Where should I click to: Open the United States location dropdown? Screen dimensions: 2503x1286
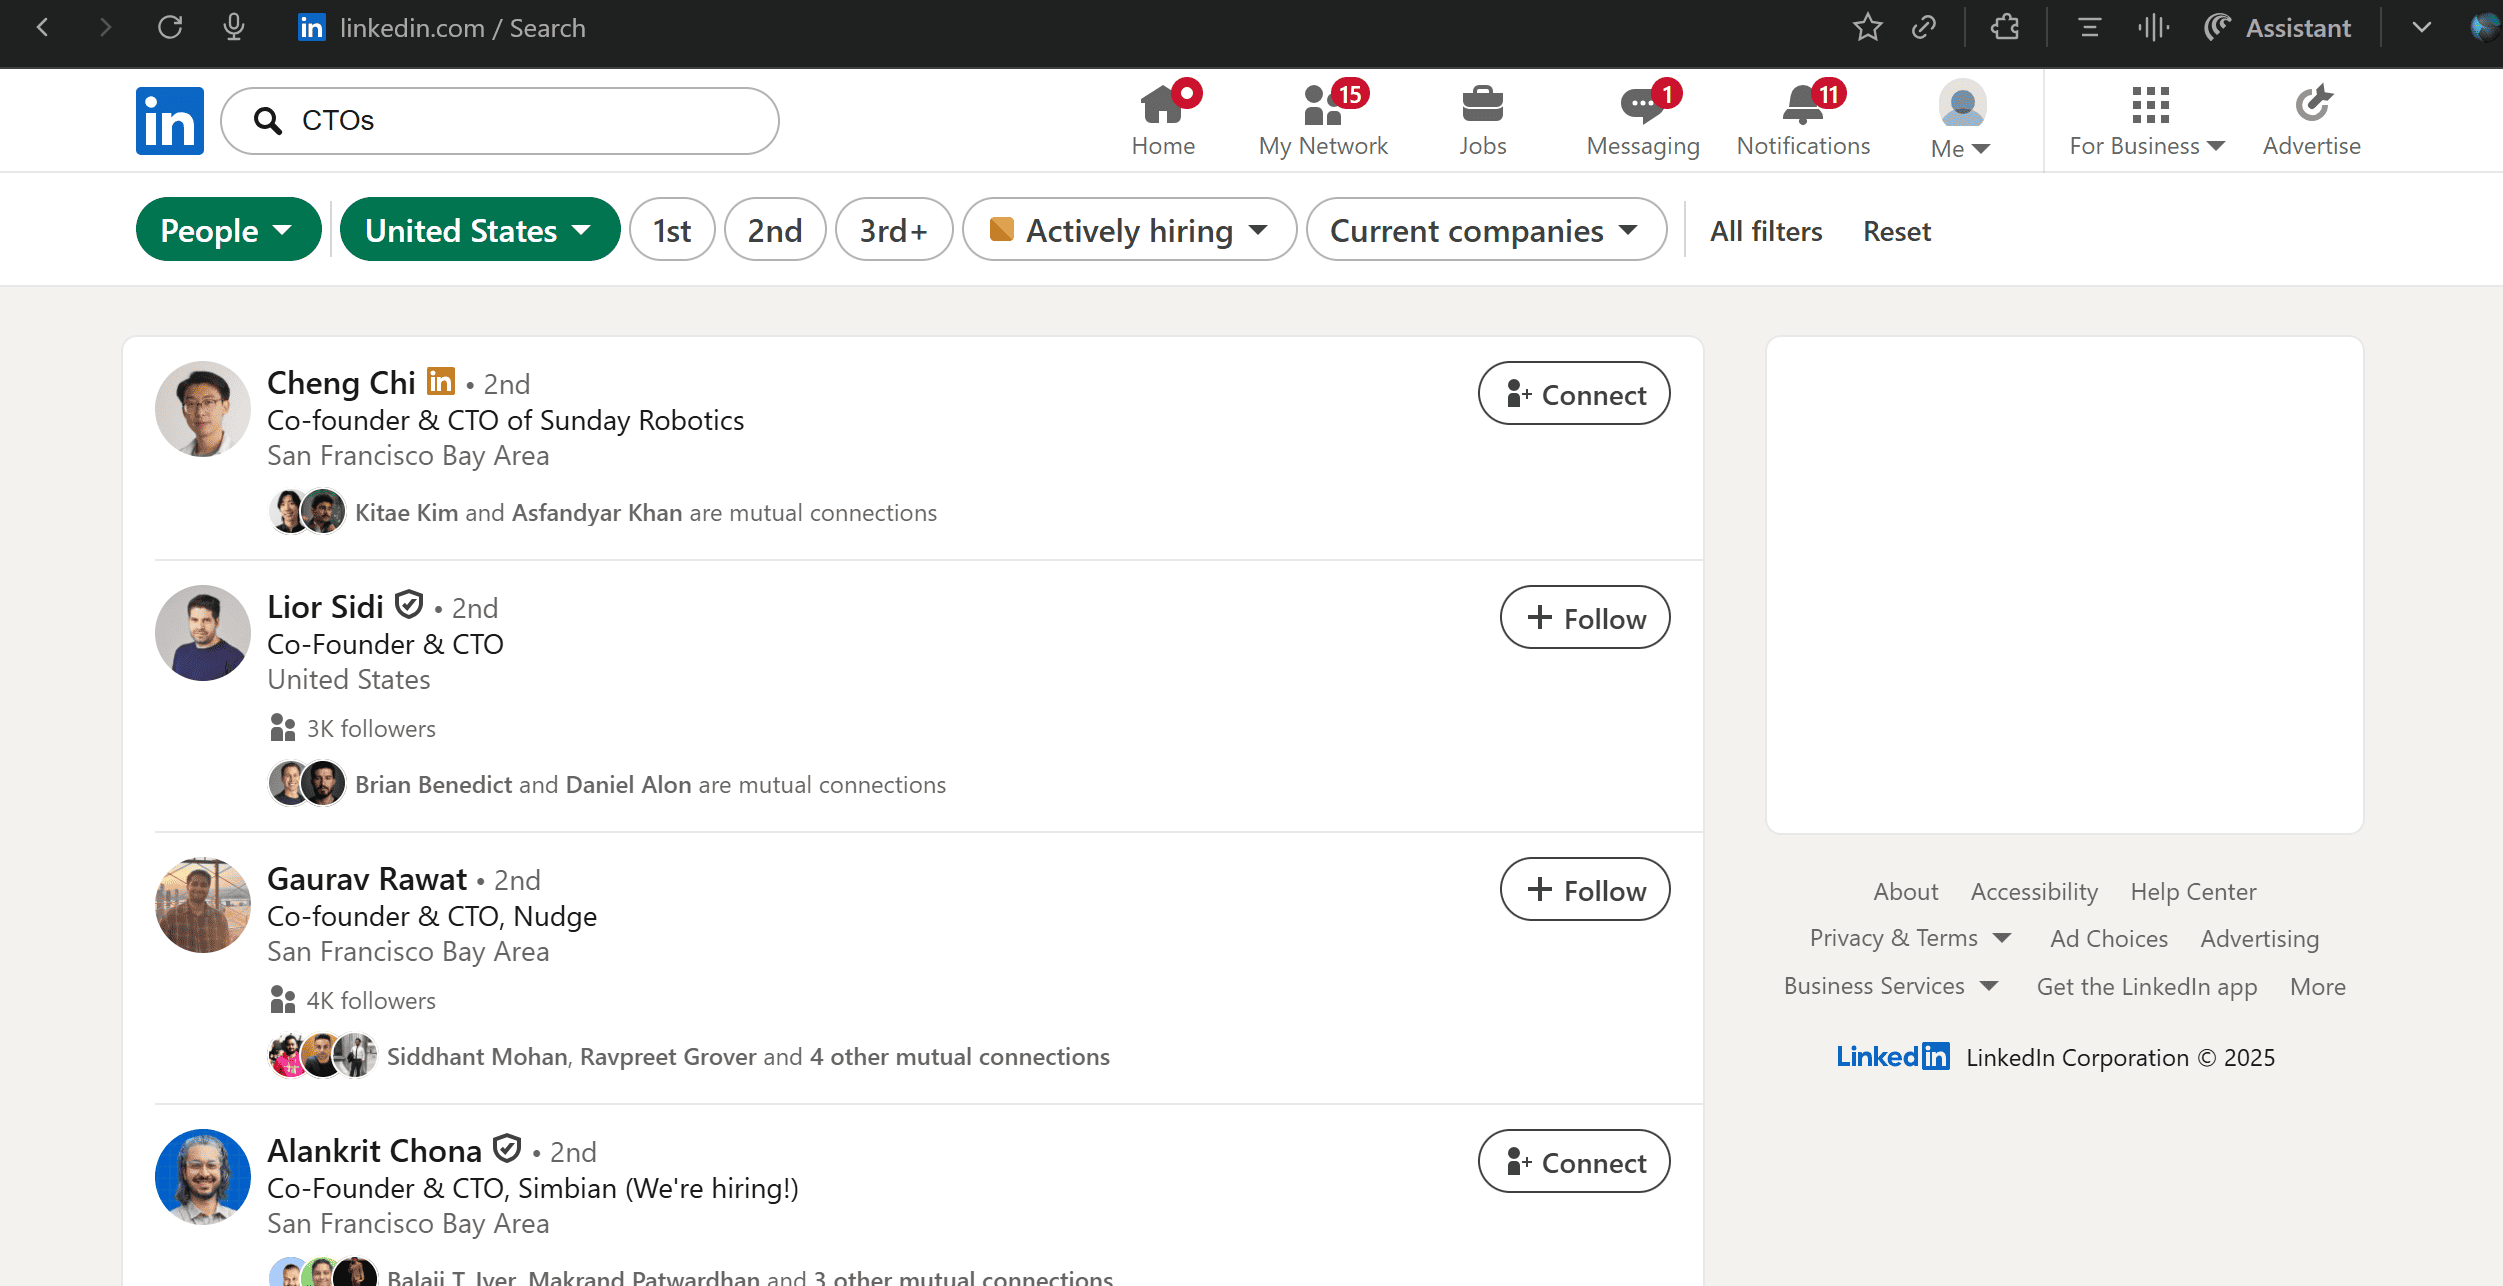pyautogui.click(x=479, y=229)
